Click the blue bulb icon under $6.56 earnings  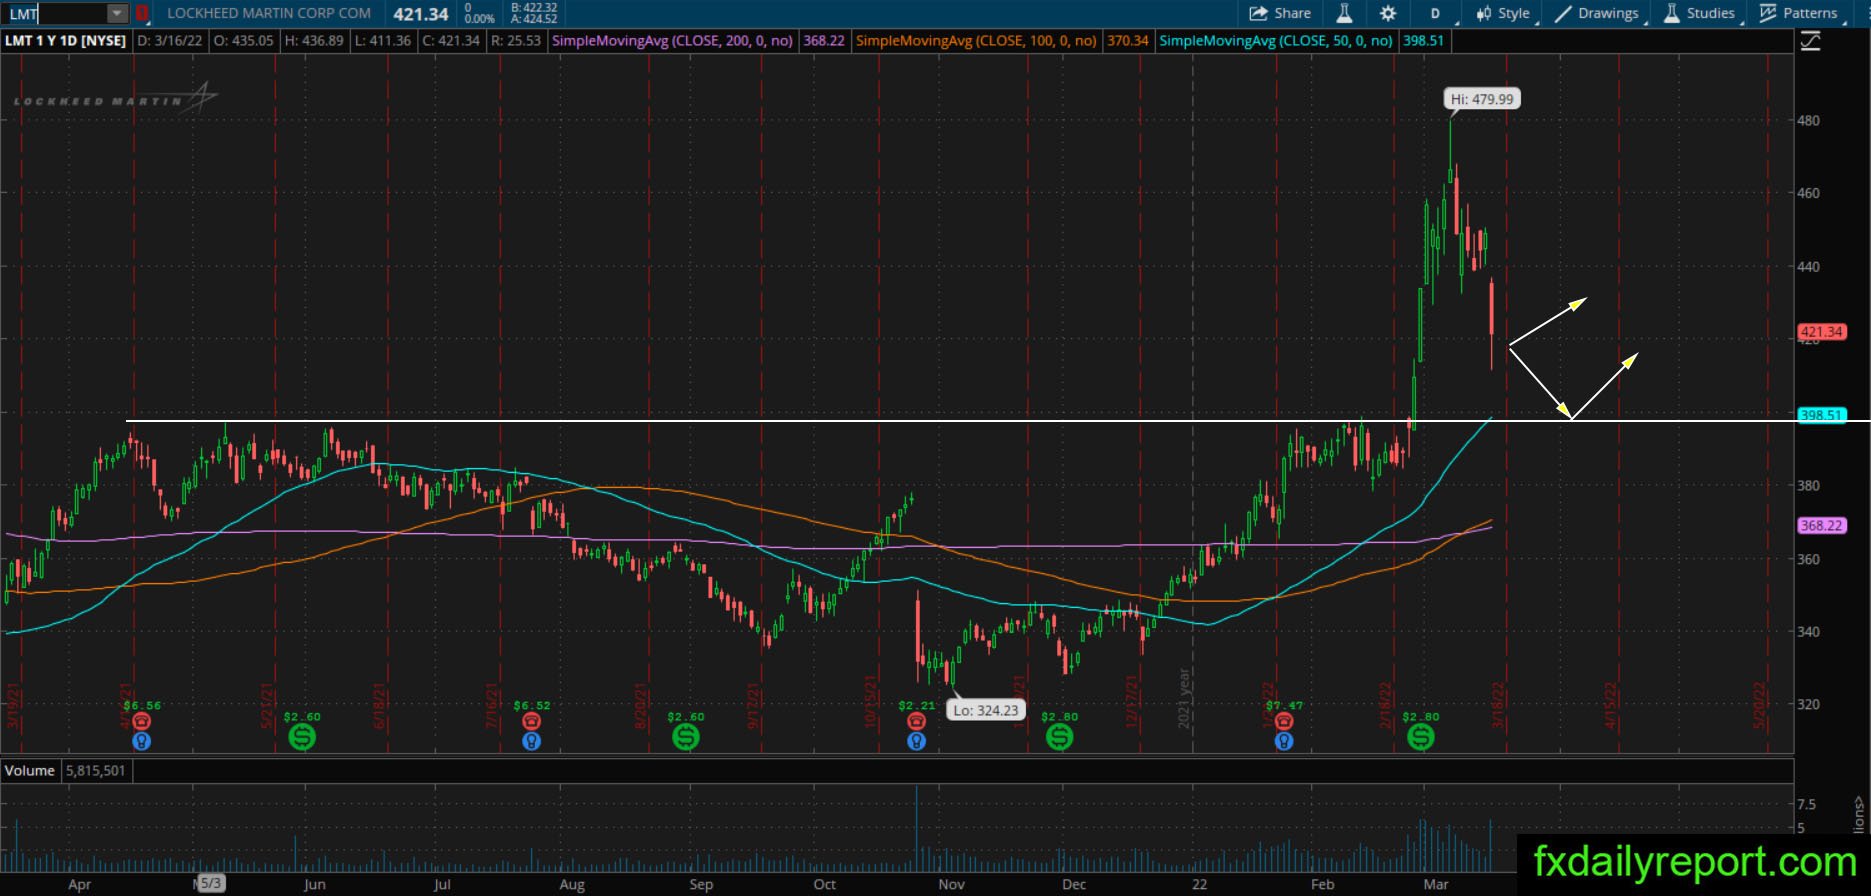[142, 741]
